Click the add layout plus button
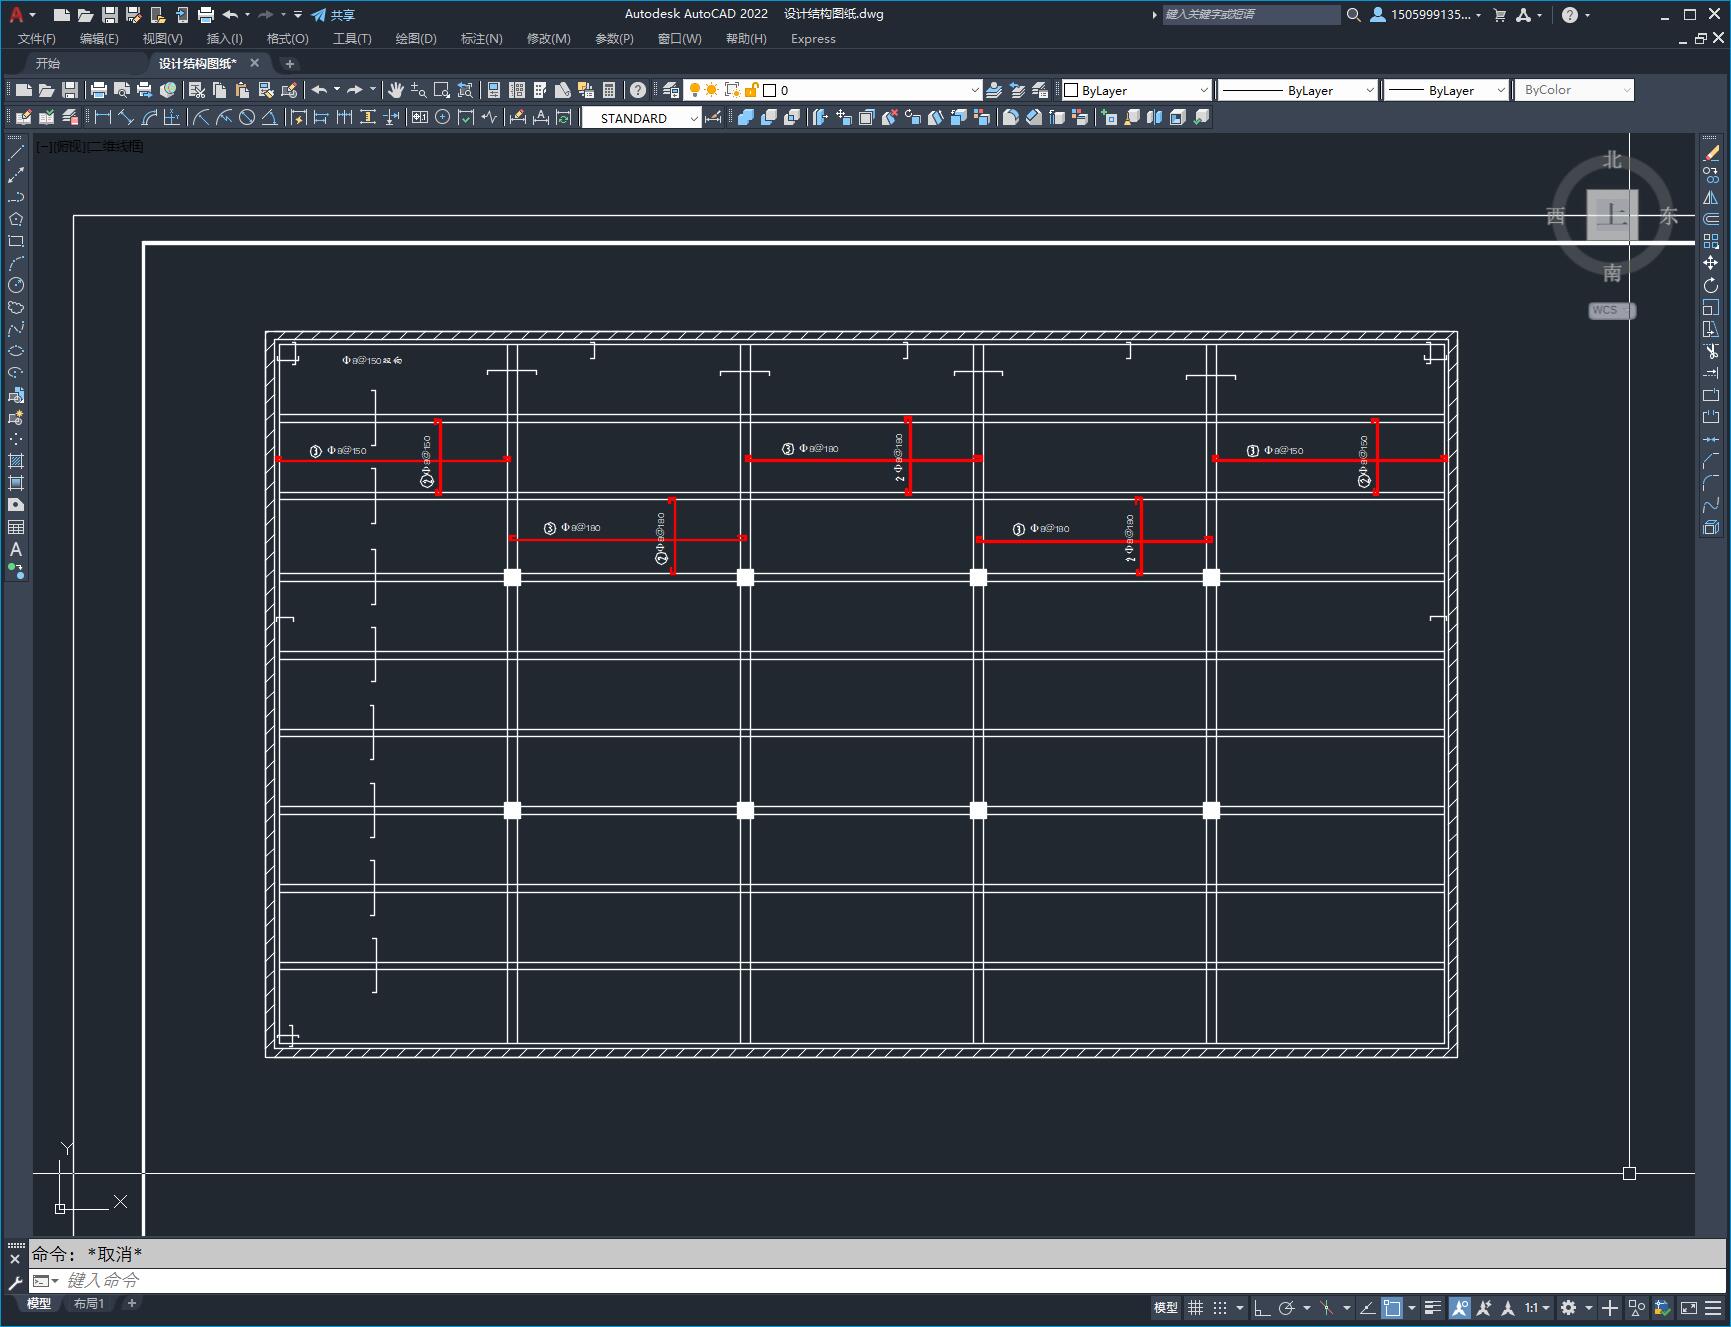This screenshot has width=1731, height=1327. point(131,1303)
